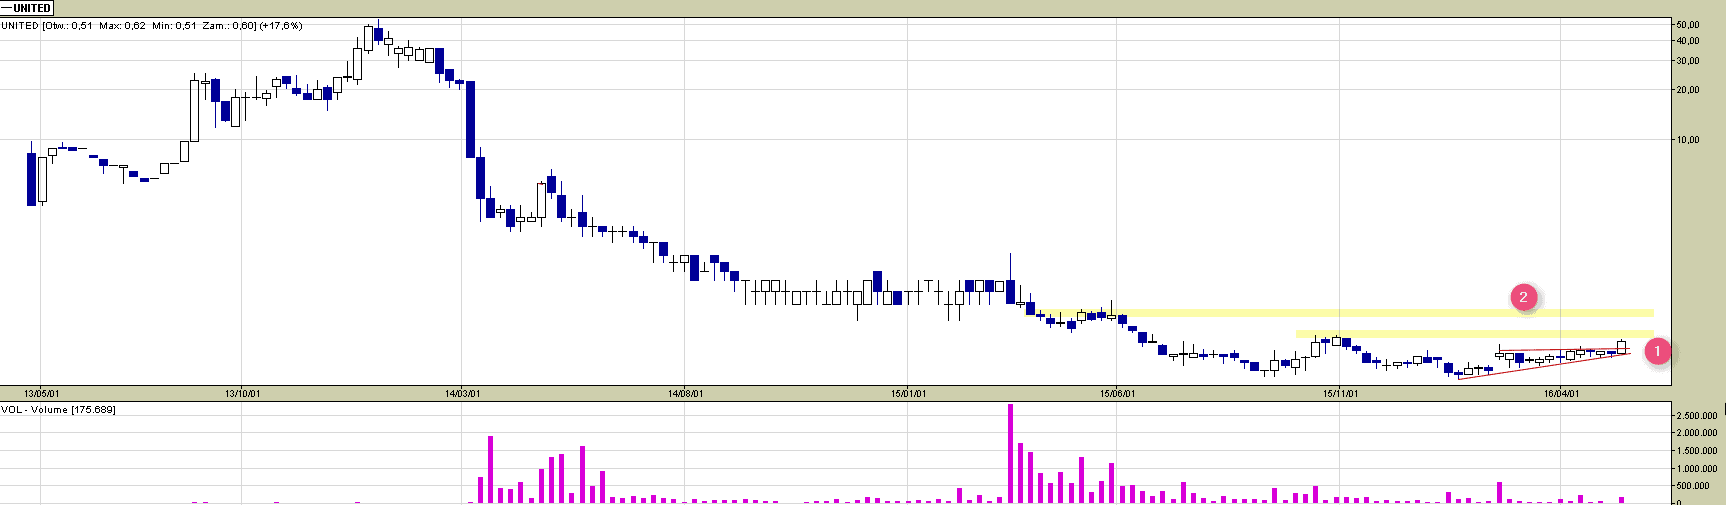Click the 15/11/01 date axis label

[x=1340, y=394]
